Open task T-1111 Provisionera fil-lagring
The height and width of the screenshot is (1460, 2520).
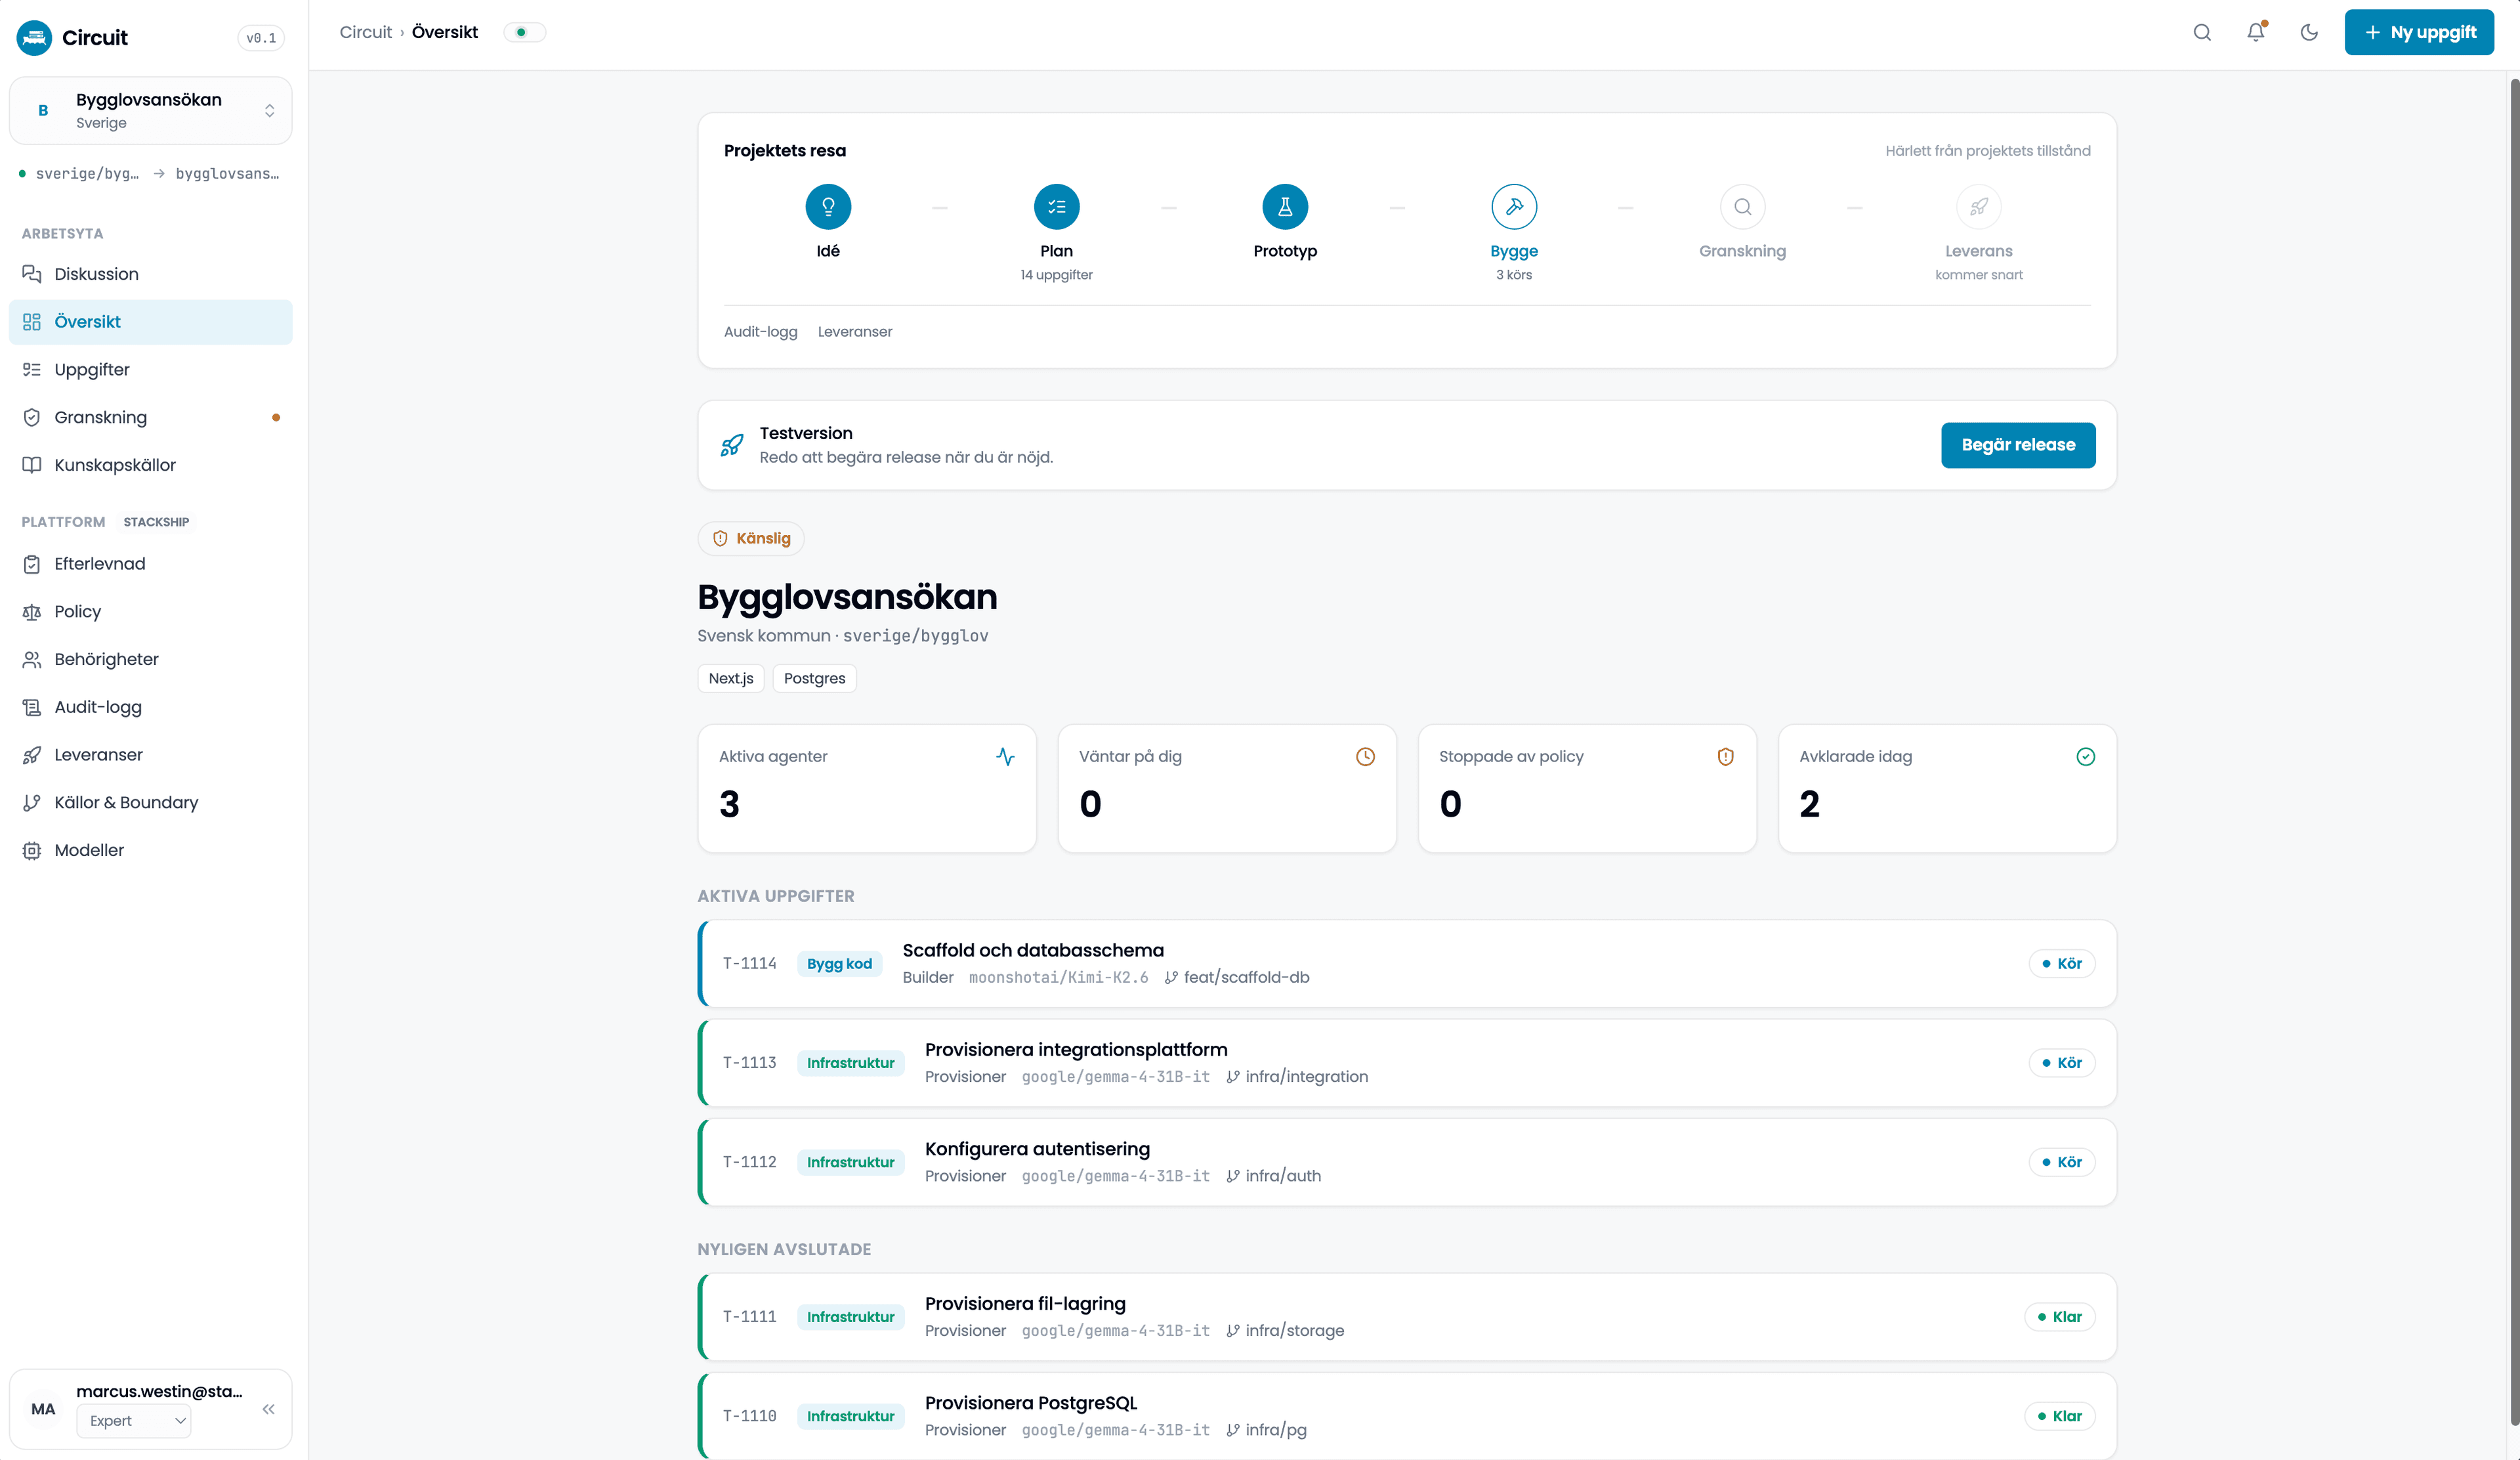click(x=1407, y=1316)
